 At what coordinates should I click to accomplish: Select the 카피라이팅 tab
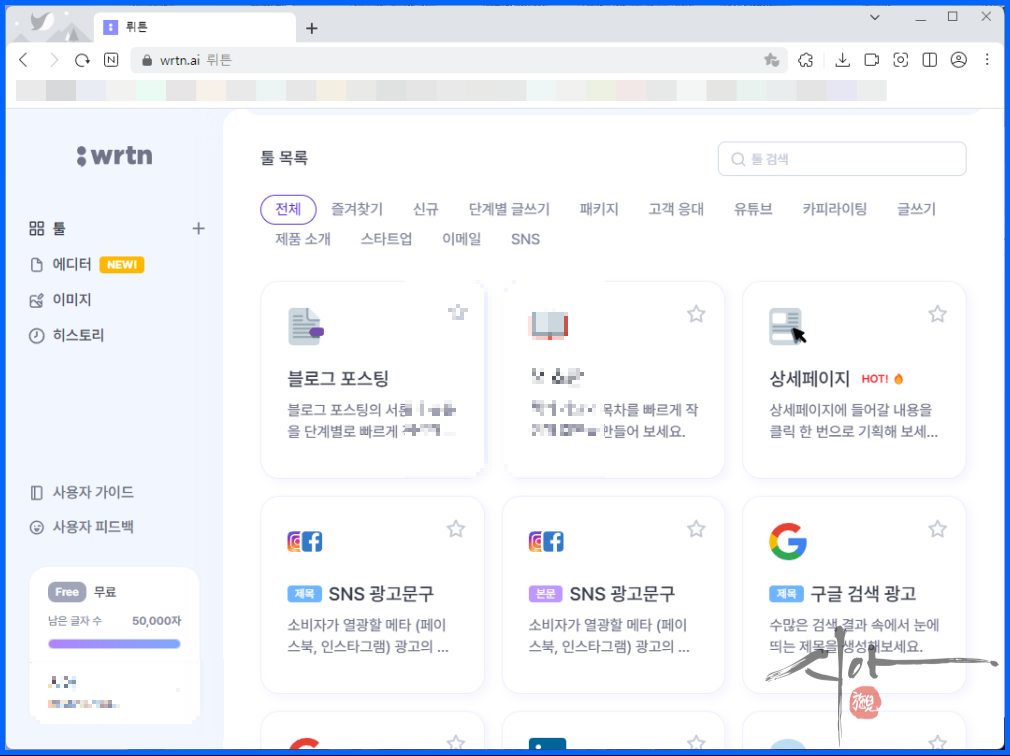pyautogui.click(x=835, y=209)
